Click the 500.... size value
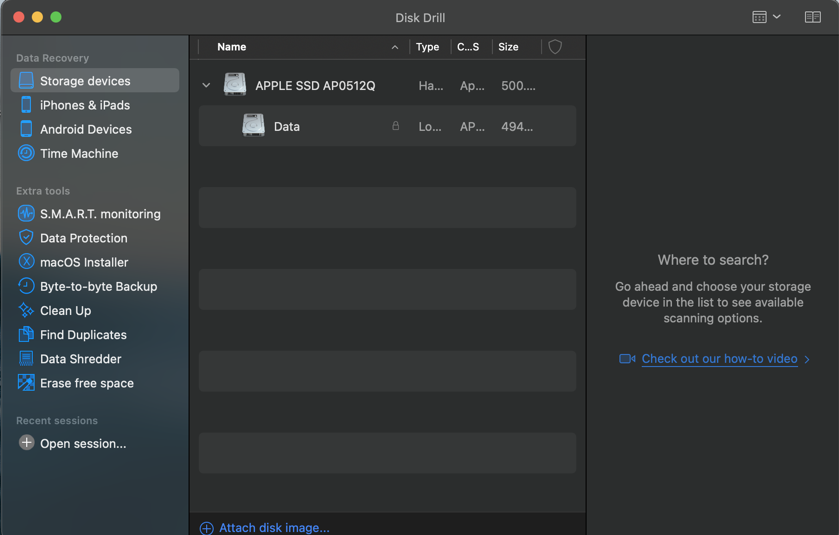Viewport: 839px width, 535px height. (518, 86)
